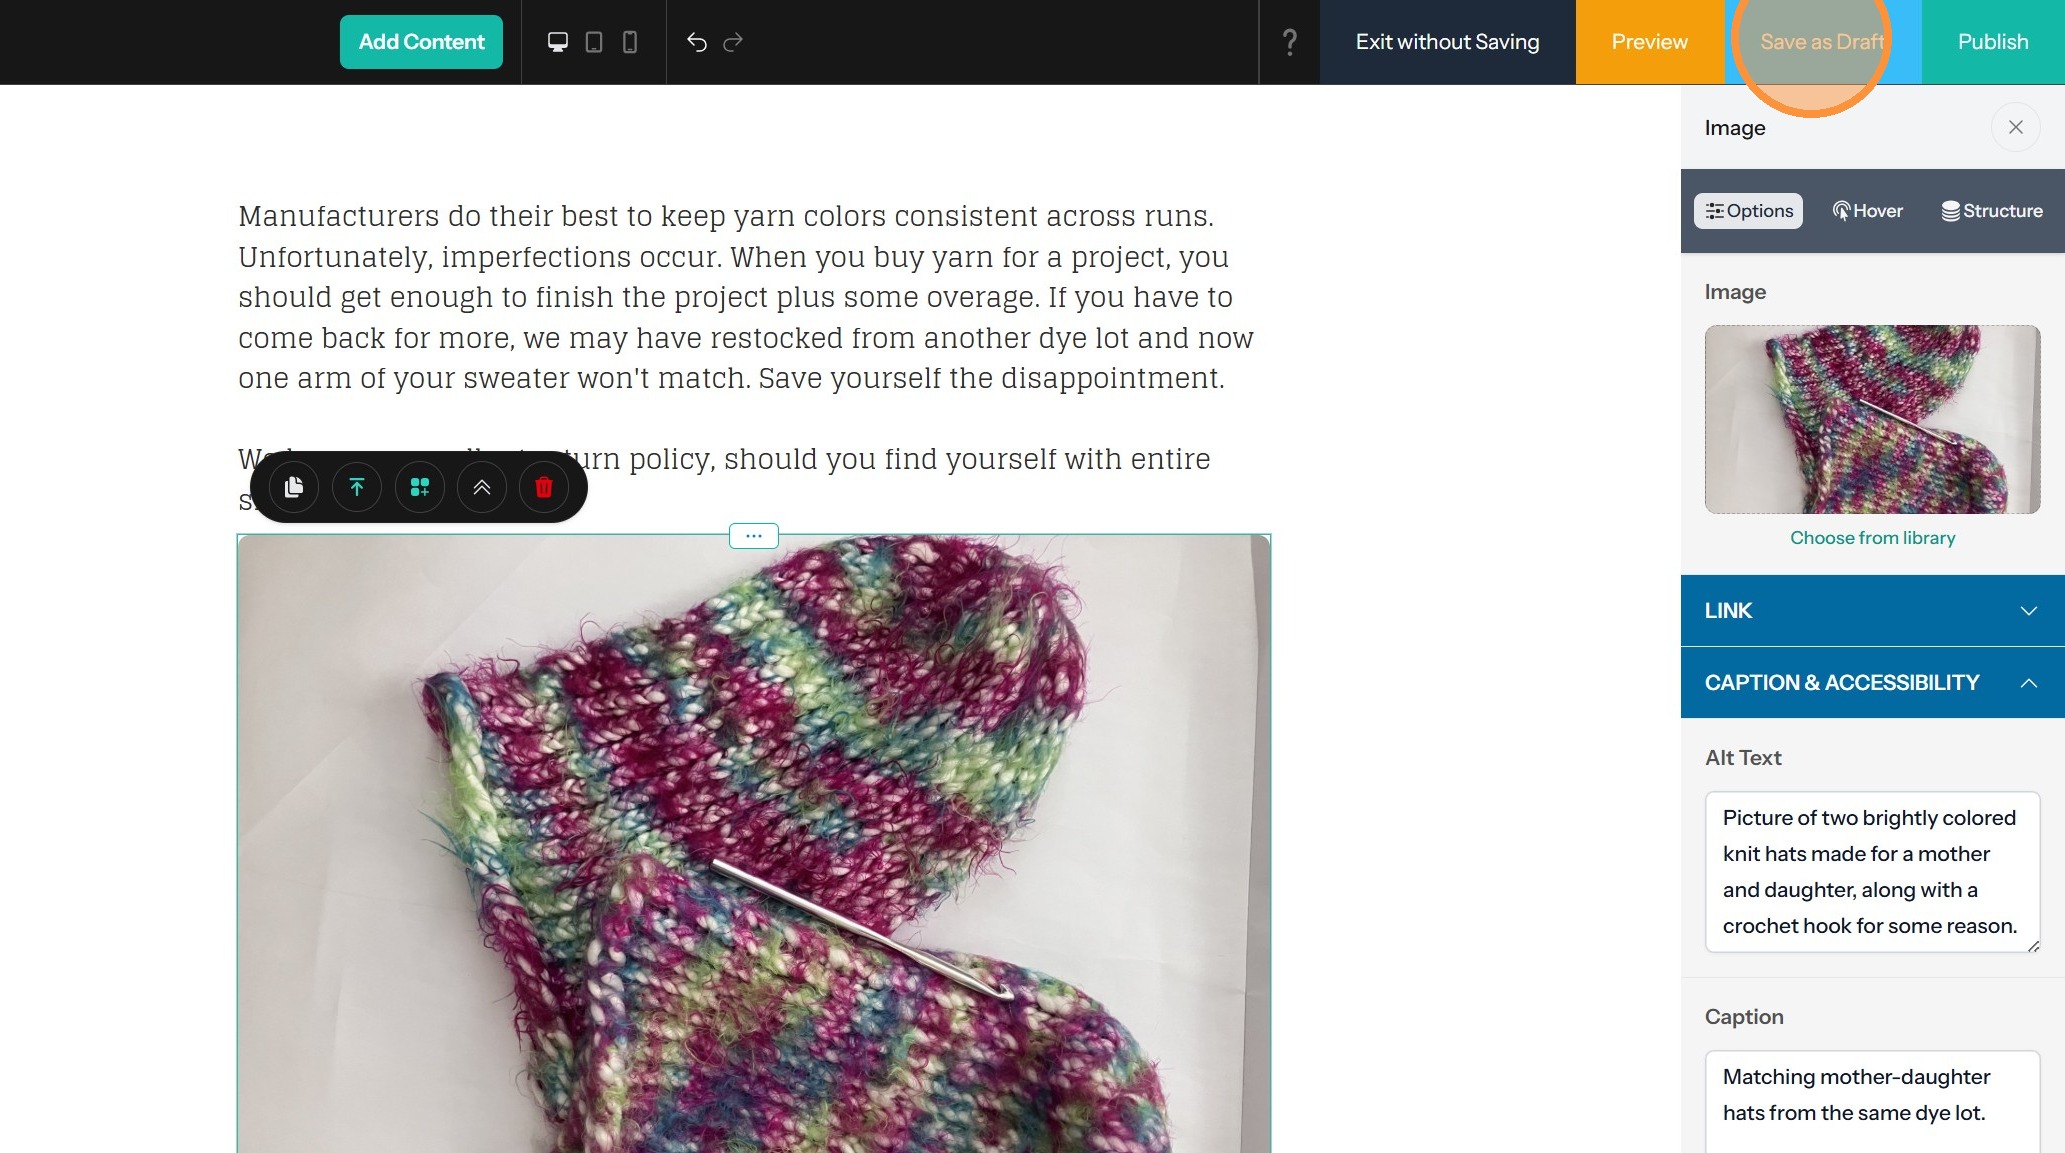Switch to the Hover tab
This screenshot has height=1153, width=2065.
(x=1867, y=211)
